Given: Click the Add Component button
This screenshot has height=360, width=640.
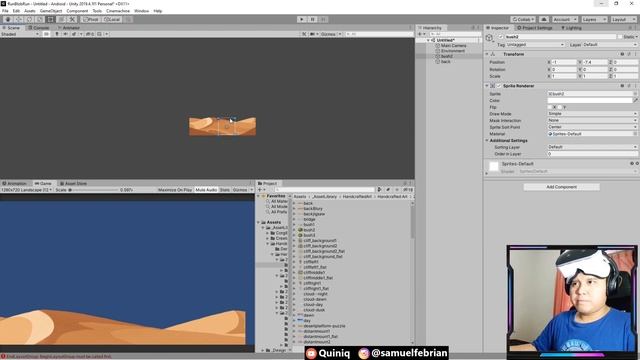Looking at the screenshot, I should click(x=562, y=187).
